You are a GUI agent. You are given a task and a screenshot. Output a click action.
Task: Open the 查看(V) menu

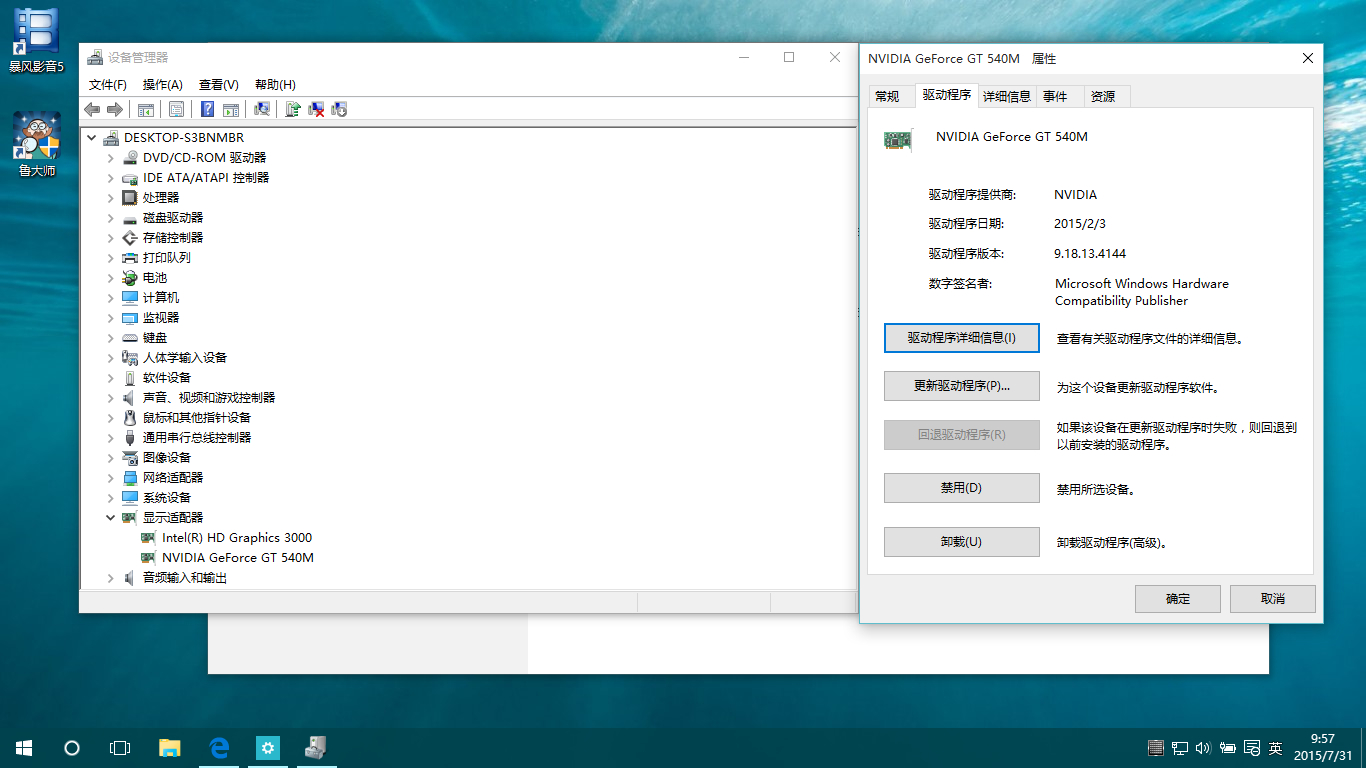click(218, 84)
